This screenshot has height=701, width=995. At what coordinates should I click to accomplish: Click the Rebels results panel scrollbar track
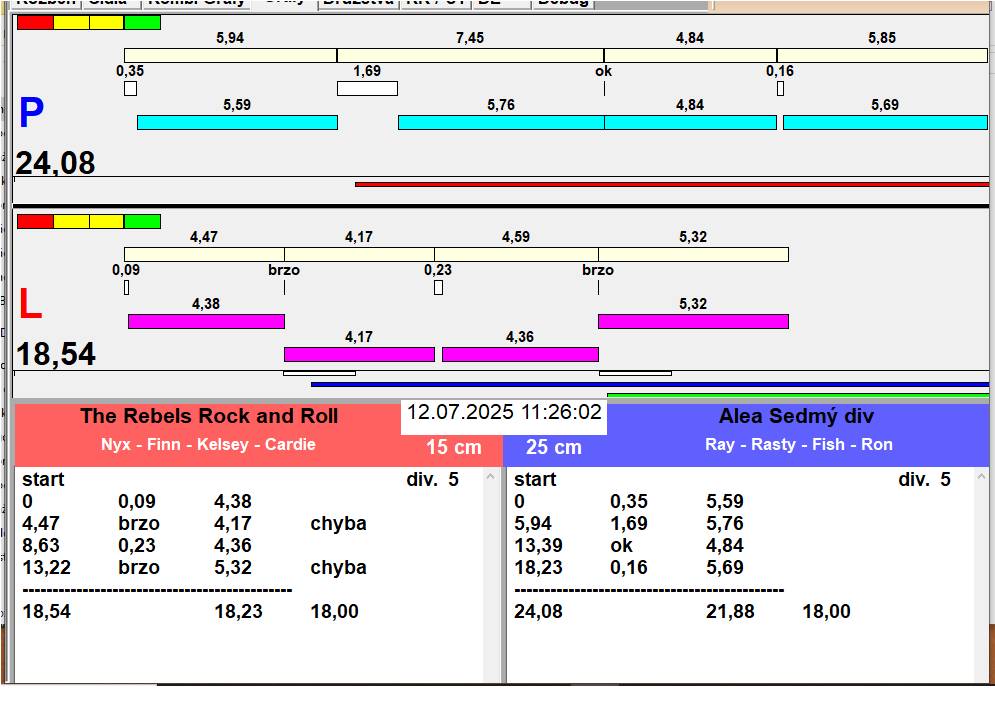490,575
